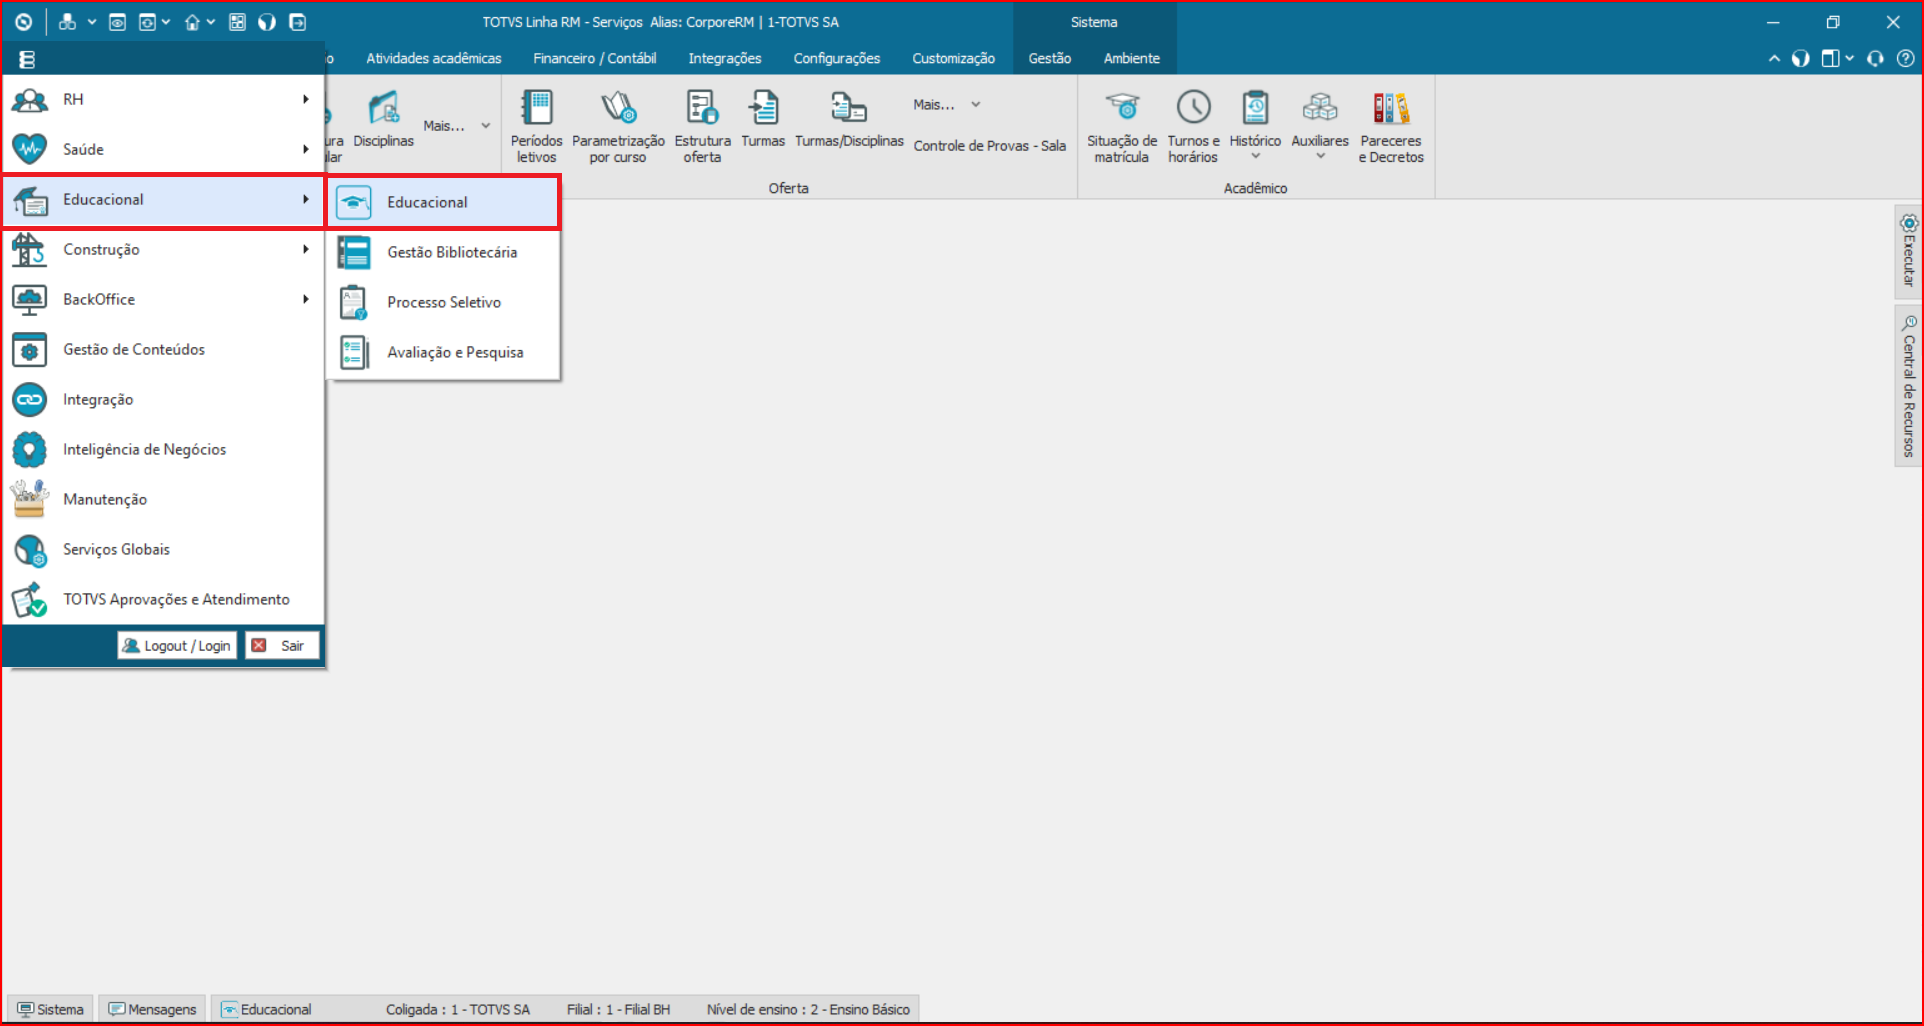Open the Turnos e horários tool
This screenshot has width=1924, height=1026.
tap(1193, 126)
